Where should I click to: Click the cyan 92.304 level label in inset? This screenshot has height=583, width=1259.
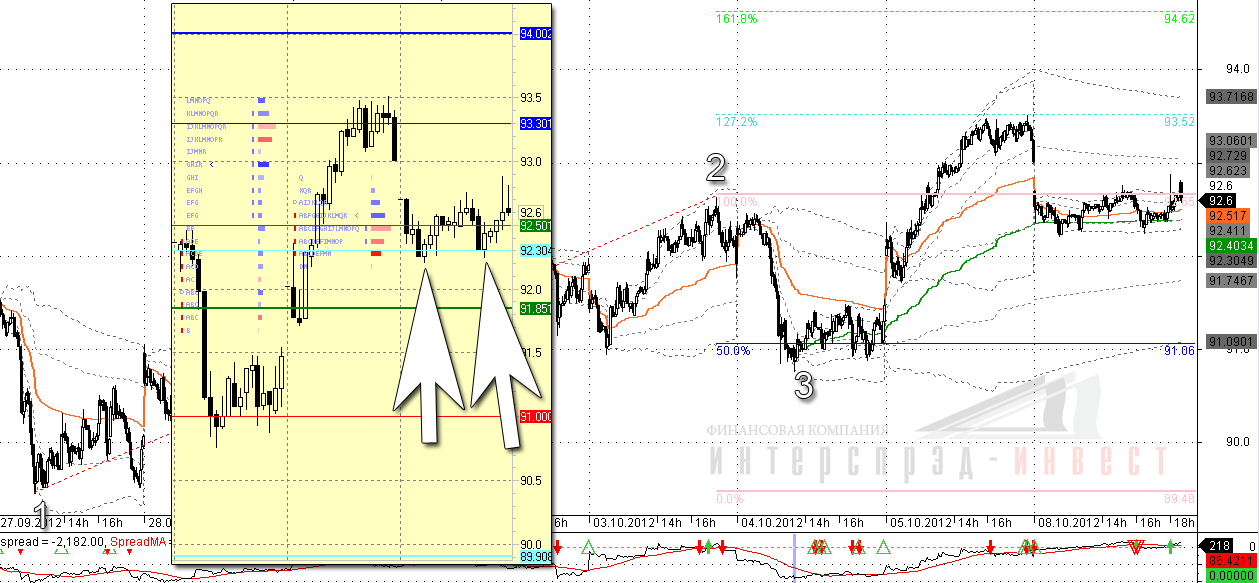tap(536, 250)
